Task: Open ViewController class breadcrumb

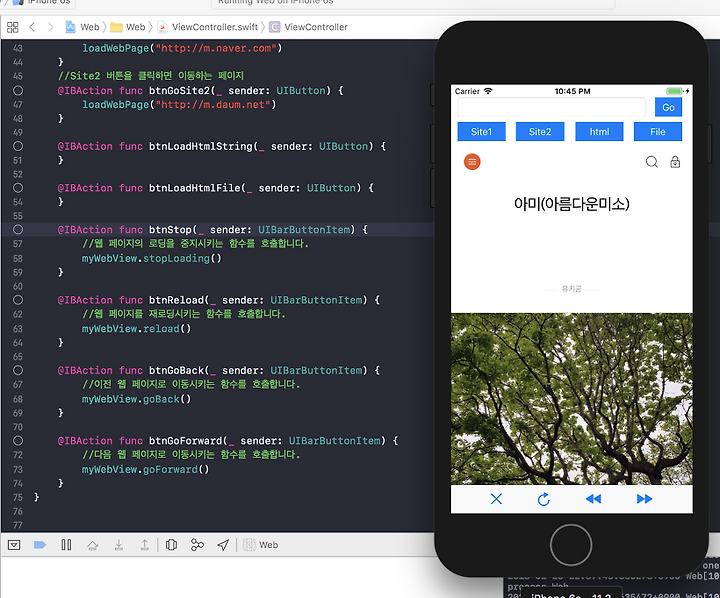Action: coord(309,27)
